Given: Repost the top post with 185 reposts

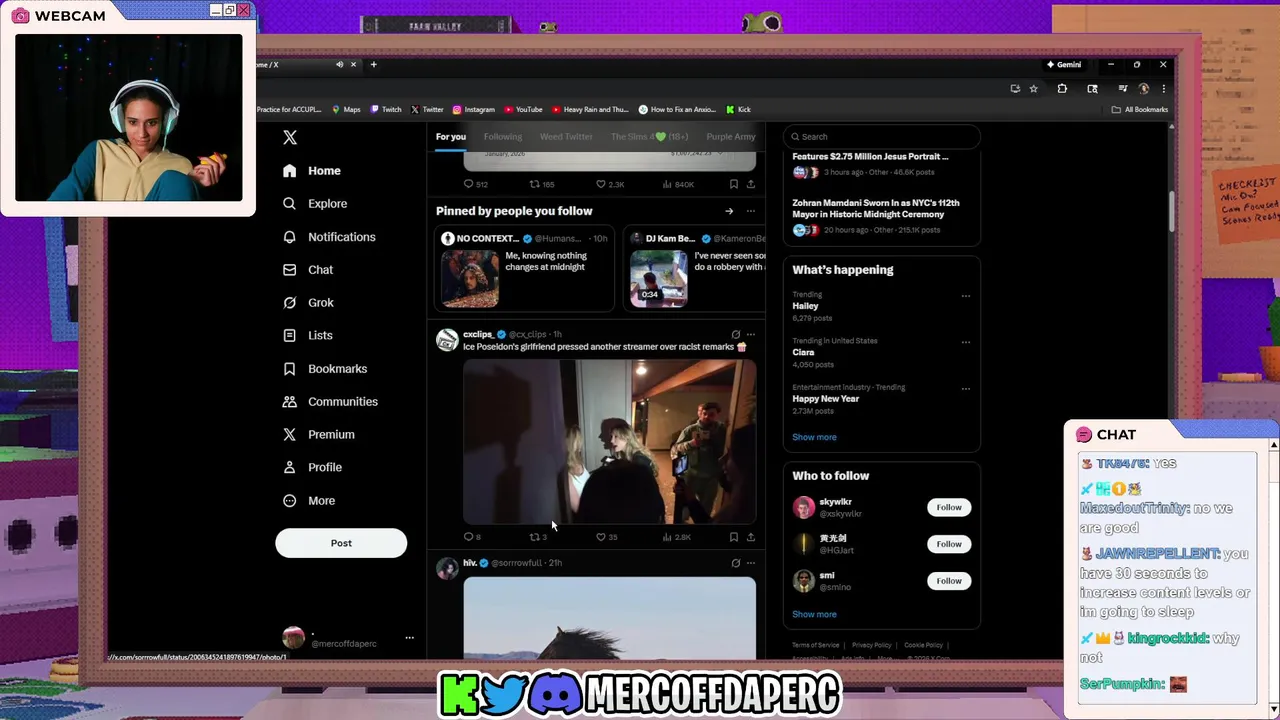Looking at the screenshot, I should click(x=535, y=184).
